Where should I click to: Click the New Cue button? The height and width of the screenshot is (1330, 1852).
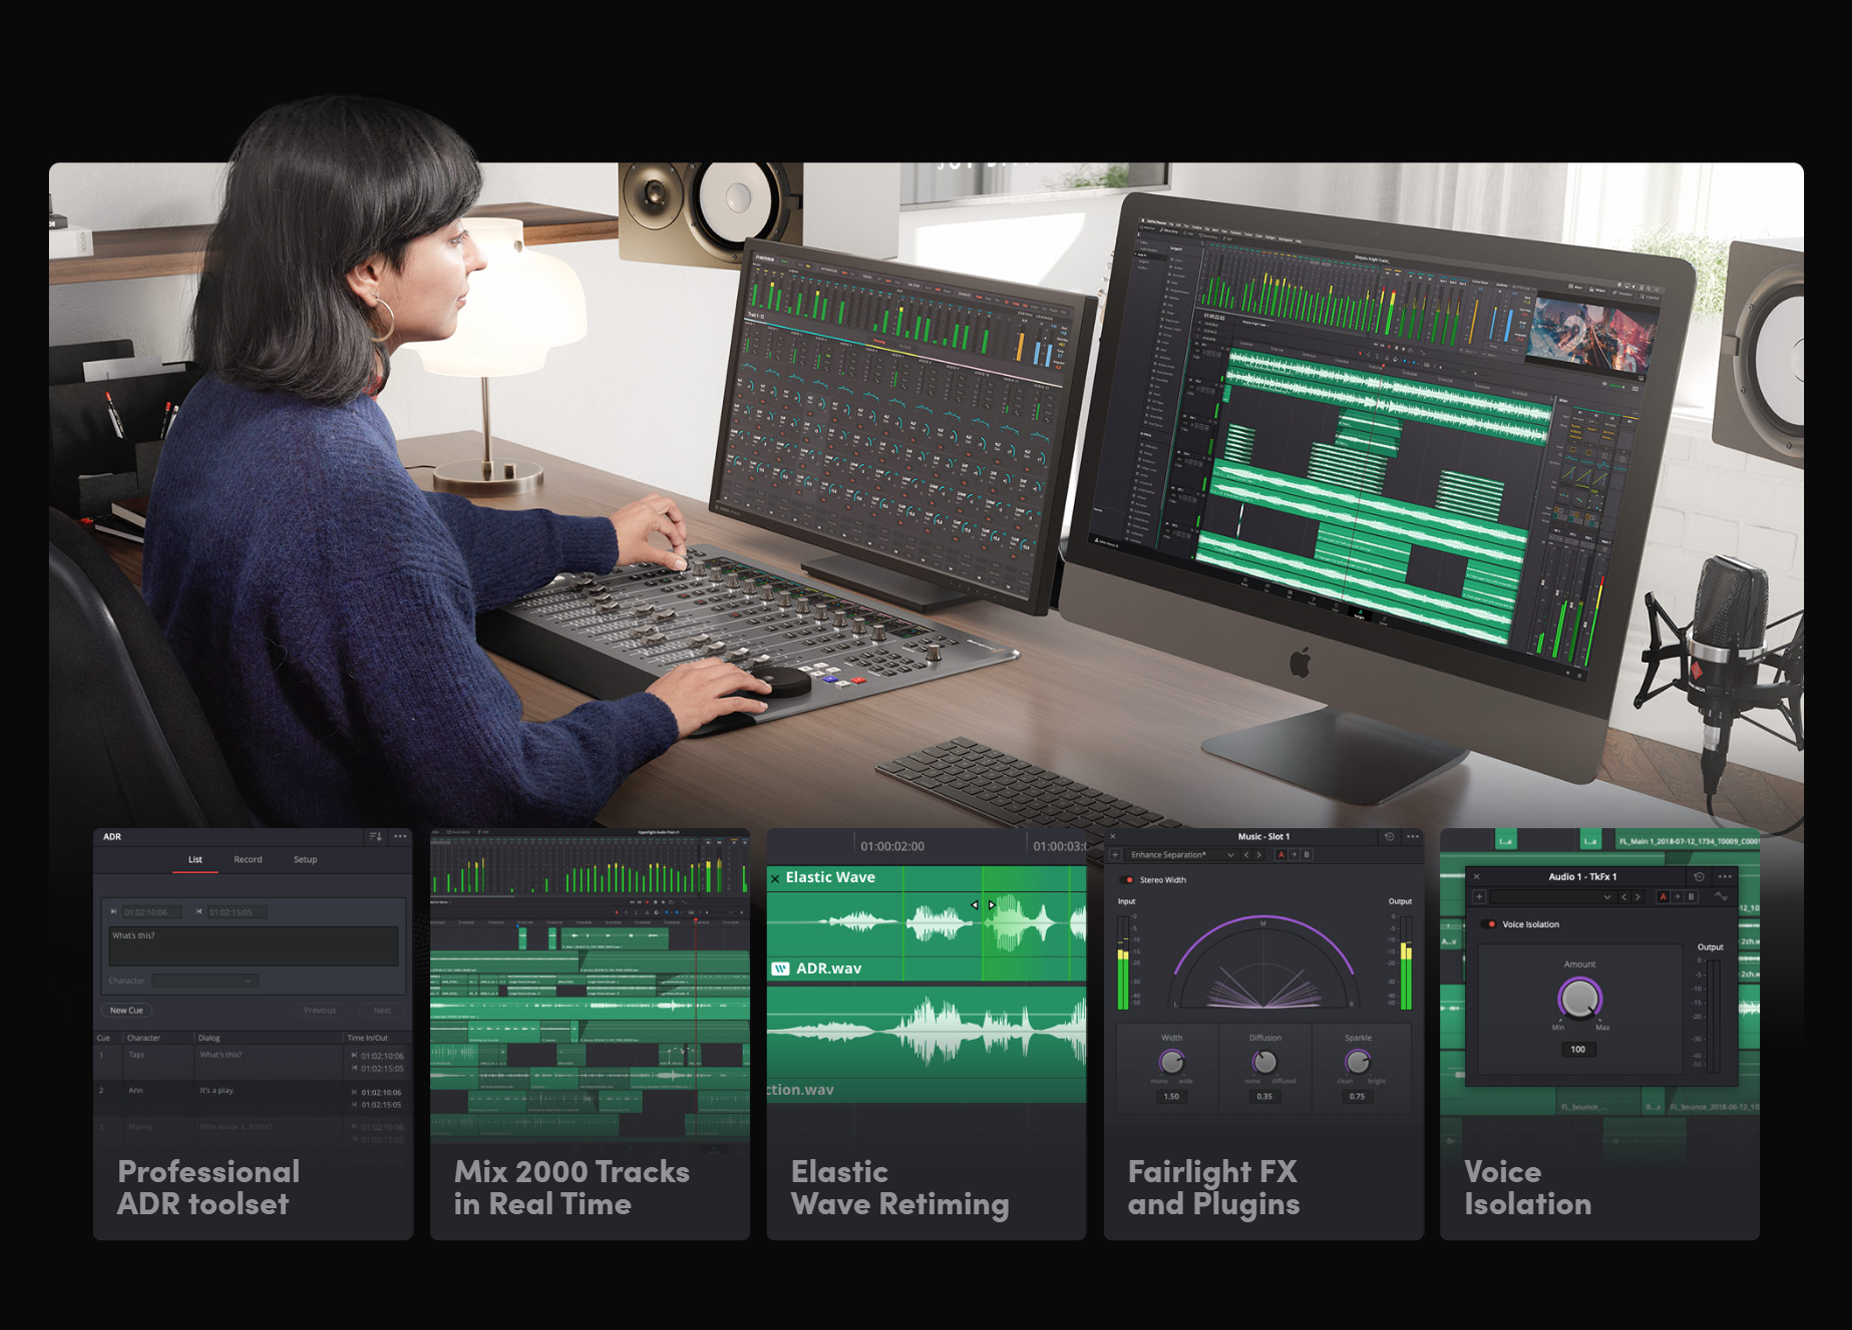point(127,1010)
